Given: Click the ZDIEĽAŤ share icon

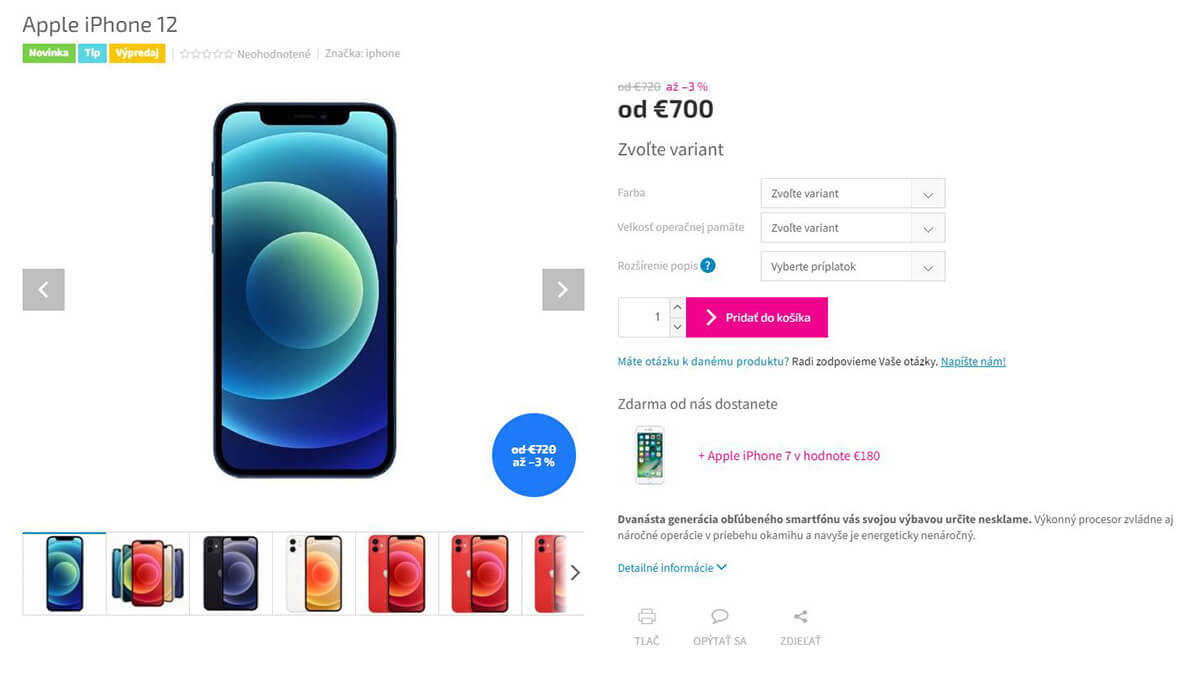Looking at the screenshot, I should (800, 616).
